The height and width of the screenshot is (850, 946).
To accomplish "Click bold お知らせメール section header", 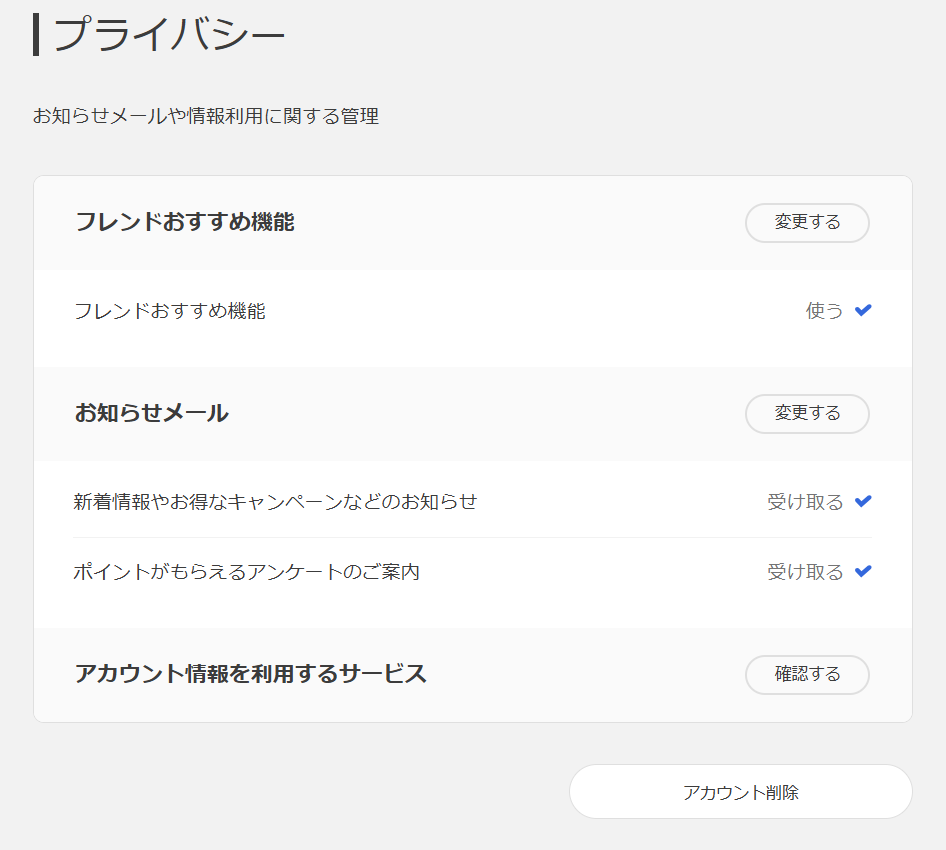I will 151,413.
